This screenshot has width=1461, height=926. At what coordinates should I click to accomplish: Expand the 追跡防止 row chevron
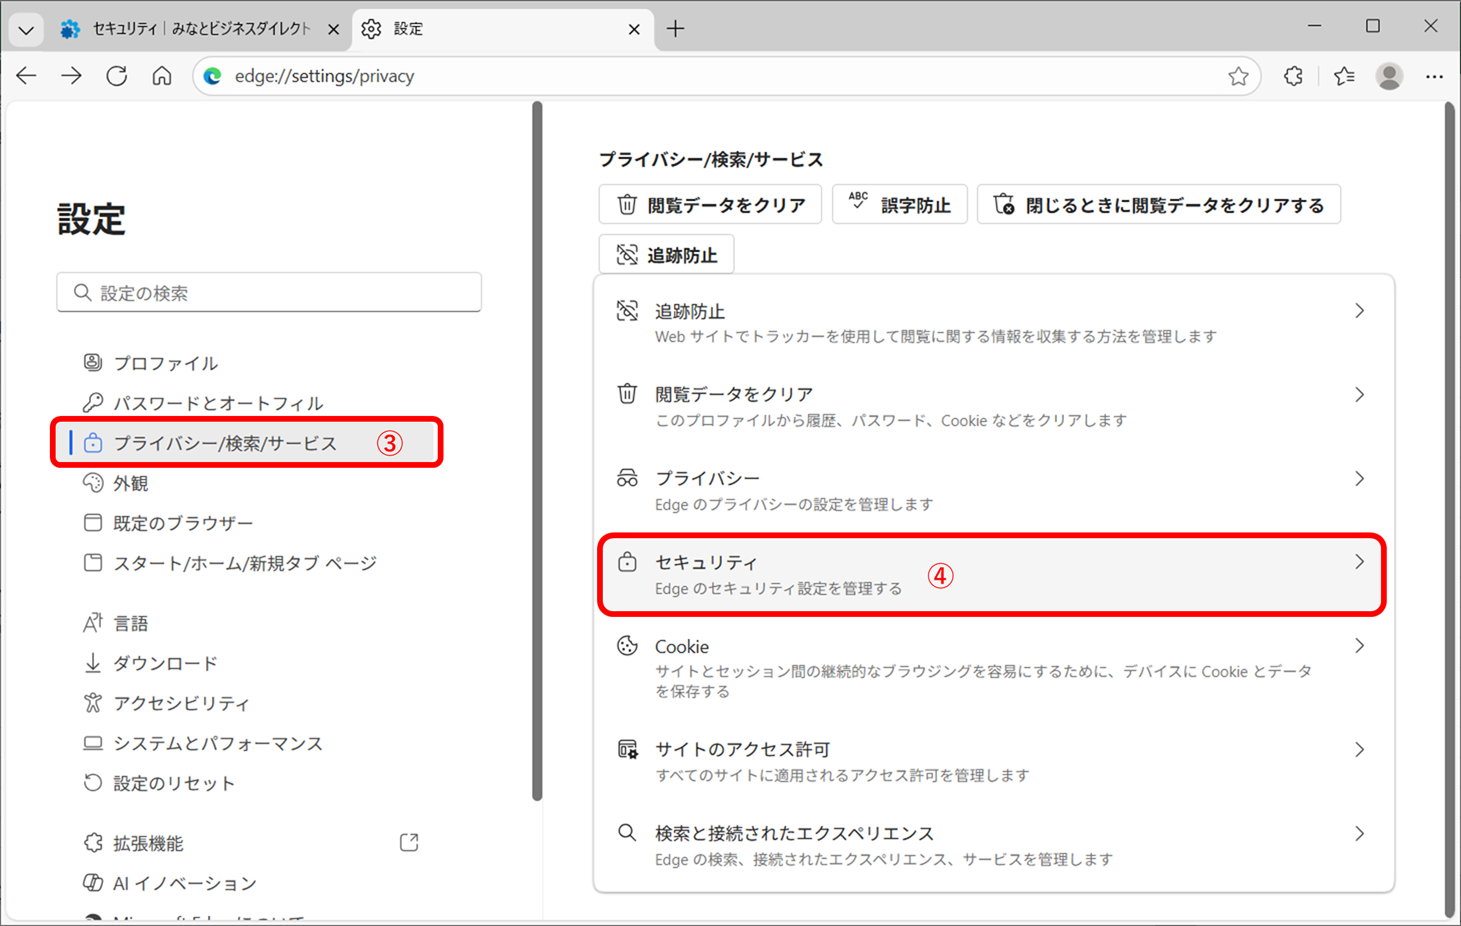(x=1359, y=311)
